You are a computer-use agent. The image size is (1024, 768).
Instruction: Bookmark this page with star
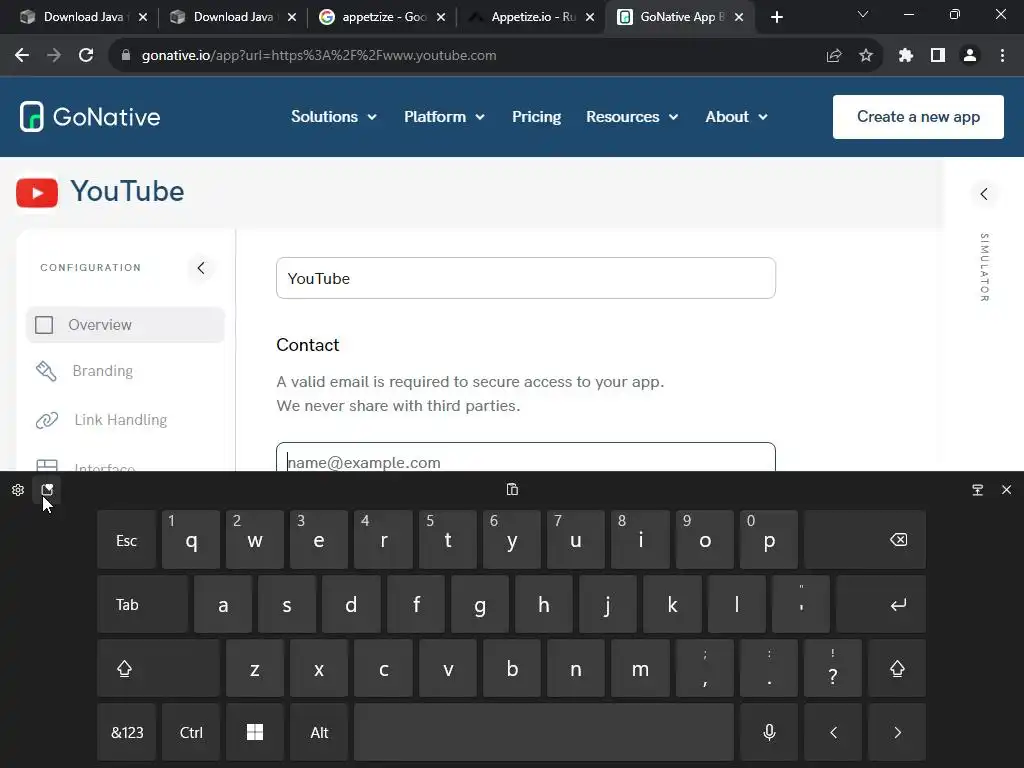[866, 56]
